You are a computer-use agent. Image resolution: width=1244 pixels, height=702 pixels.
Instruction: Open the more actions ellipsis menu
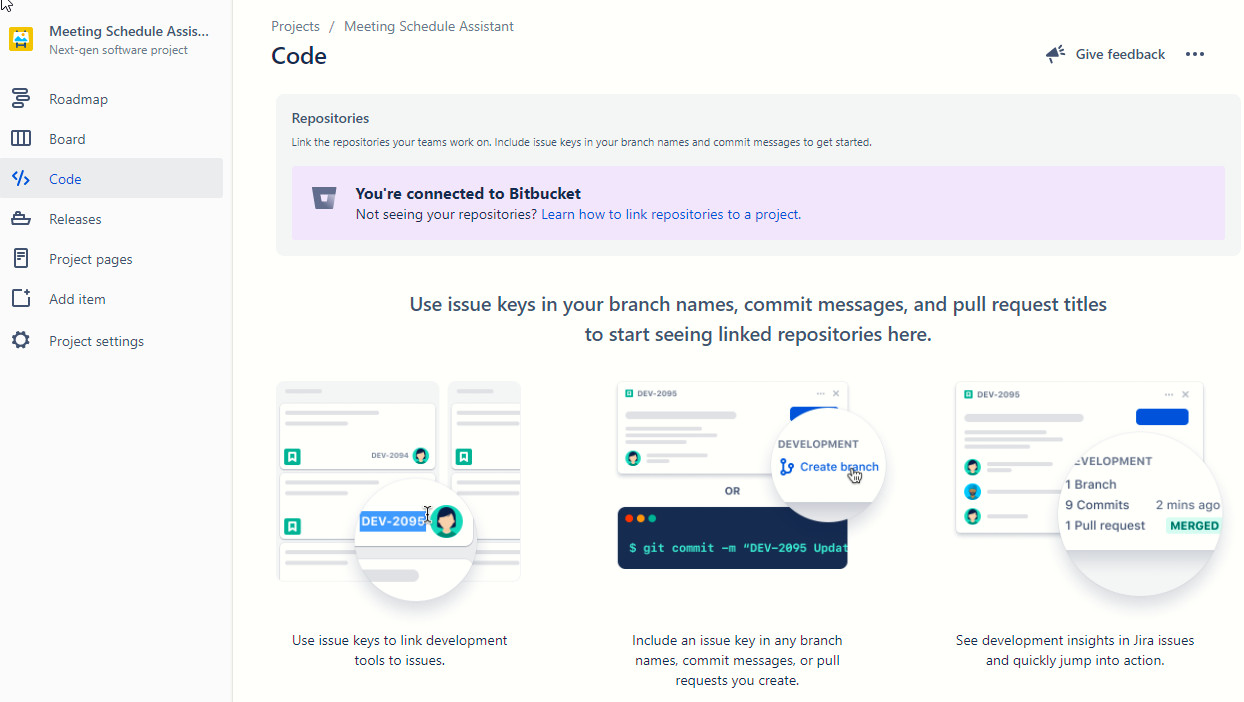click(1195, 54)
